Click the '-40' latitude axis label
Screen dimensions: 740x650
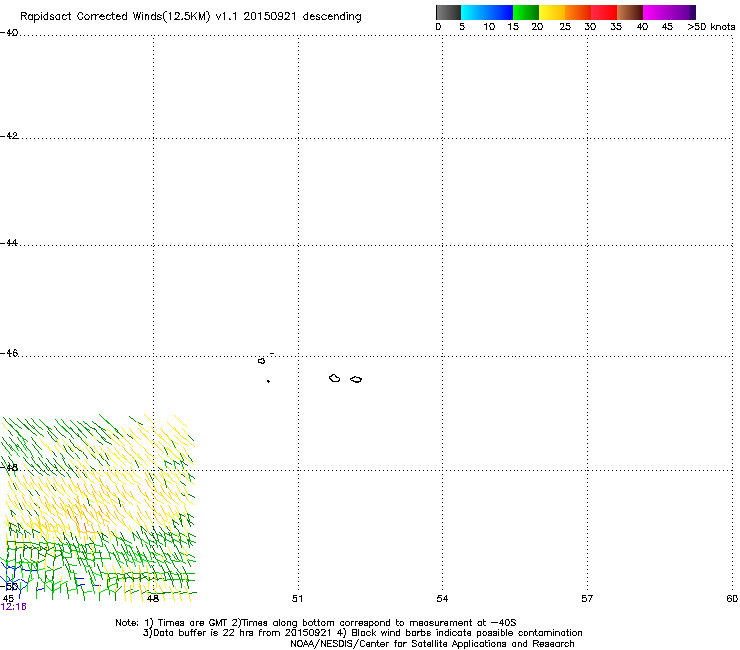coord(9,33)
